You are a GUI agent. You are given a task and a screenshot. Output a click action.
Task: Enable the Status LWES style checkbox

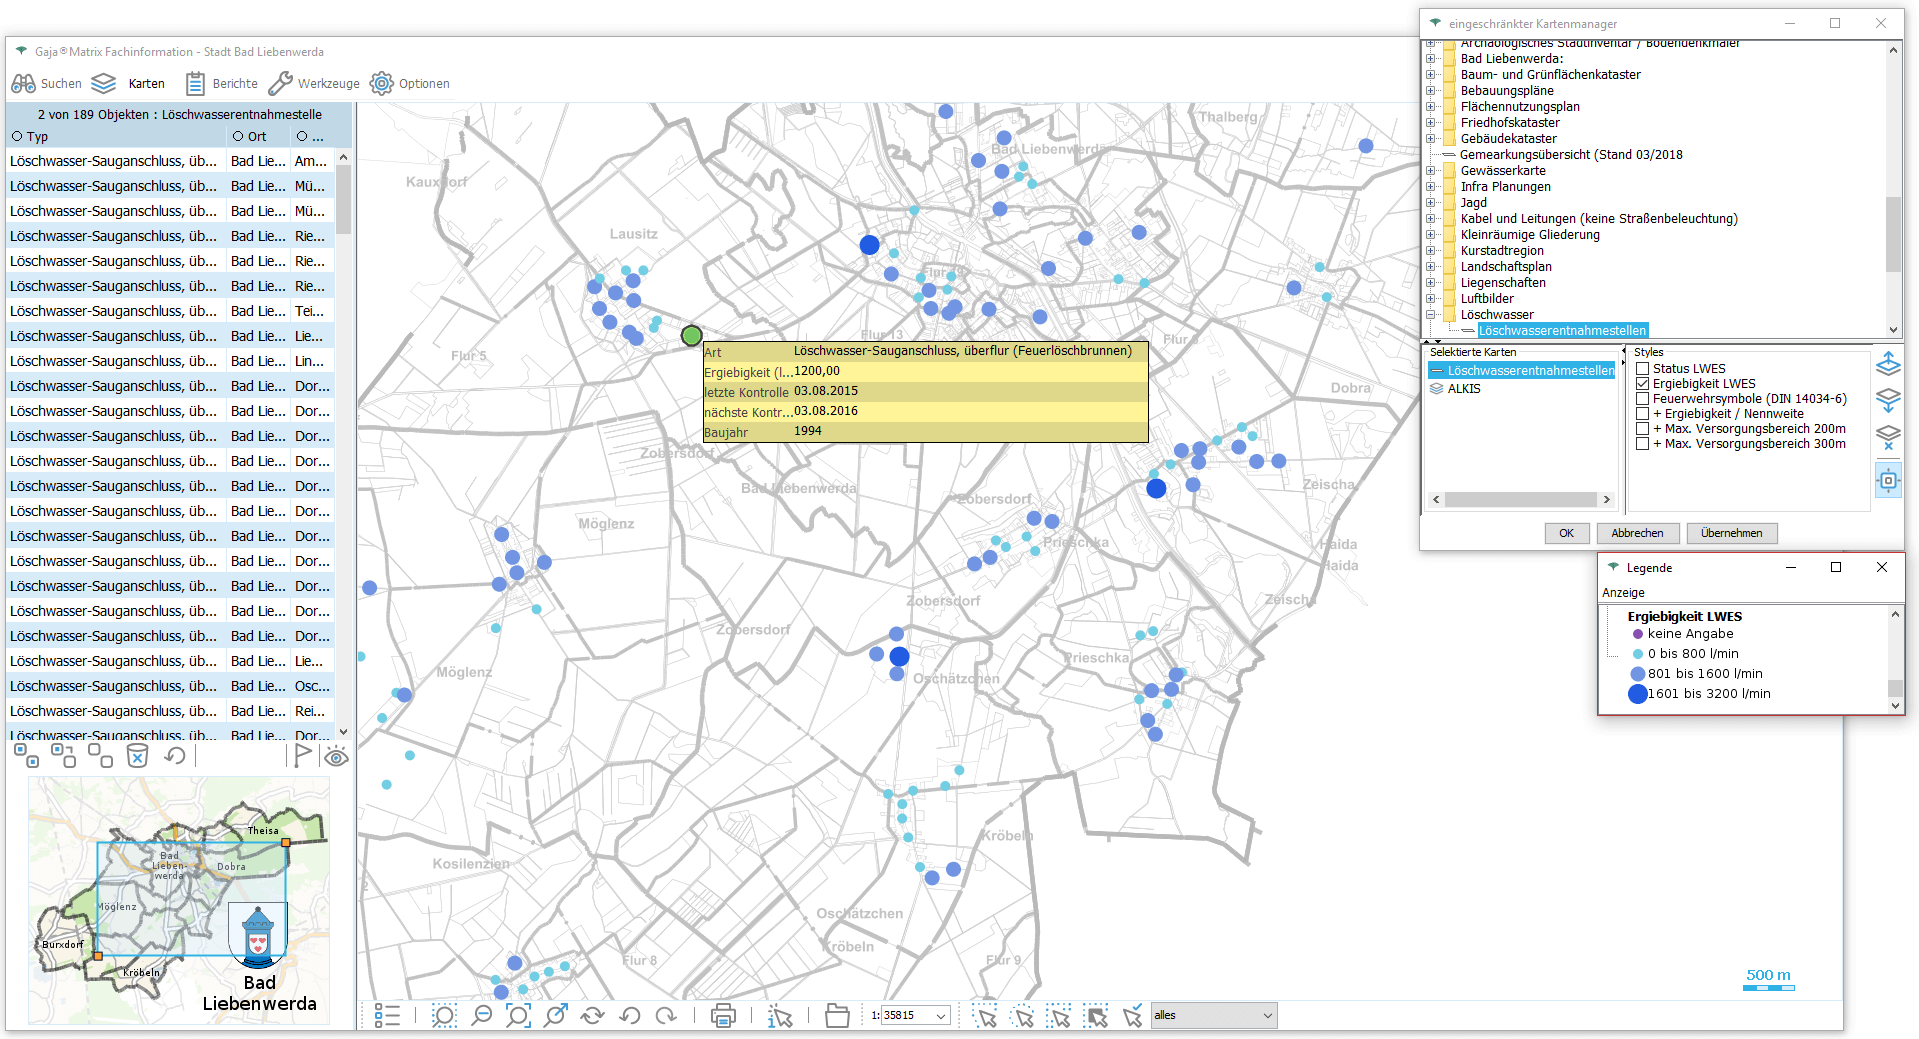click(x=1642, y=369)
